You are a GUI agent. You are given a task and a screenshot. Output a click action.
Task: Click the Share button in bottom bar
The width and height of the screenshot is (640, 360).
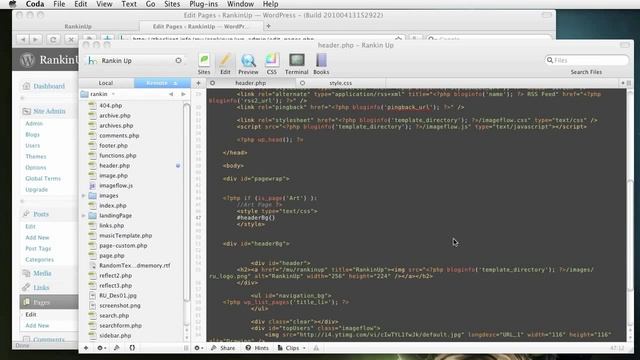click(x=223, y=348)
